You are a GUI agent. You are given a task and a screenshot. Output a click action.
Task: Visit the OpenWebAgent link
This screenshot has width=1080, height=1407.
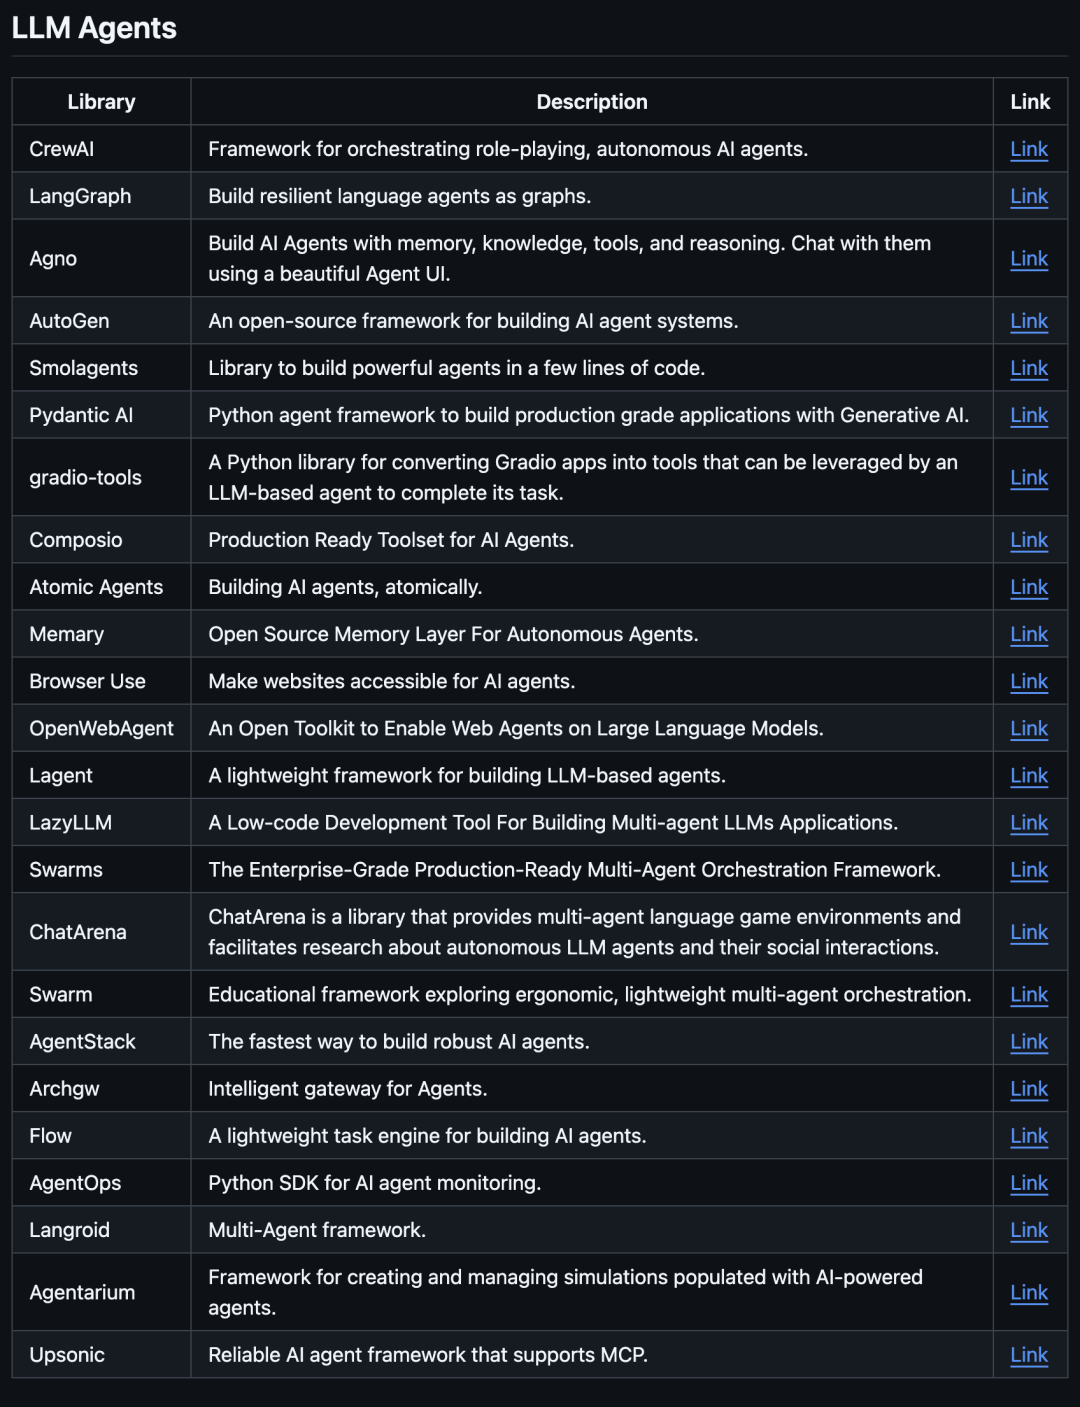point(1029,728)
